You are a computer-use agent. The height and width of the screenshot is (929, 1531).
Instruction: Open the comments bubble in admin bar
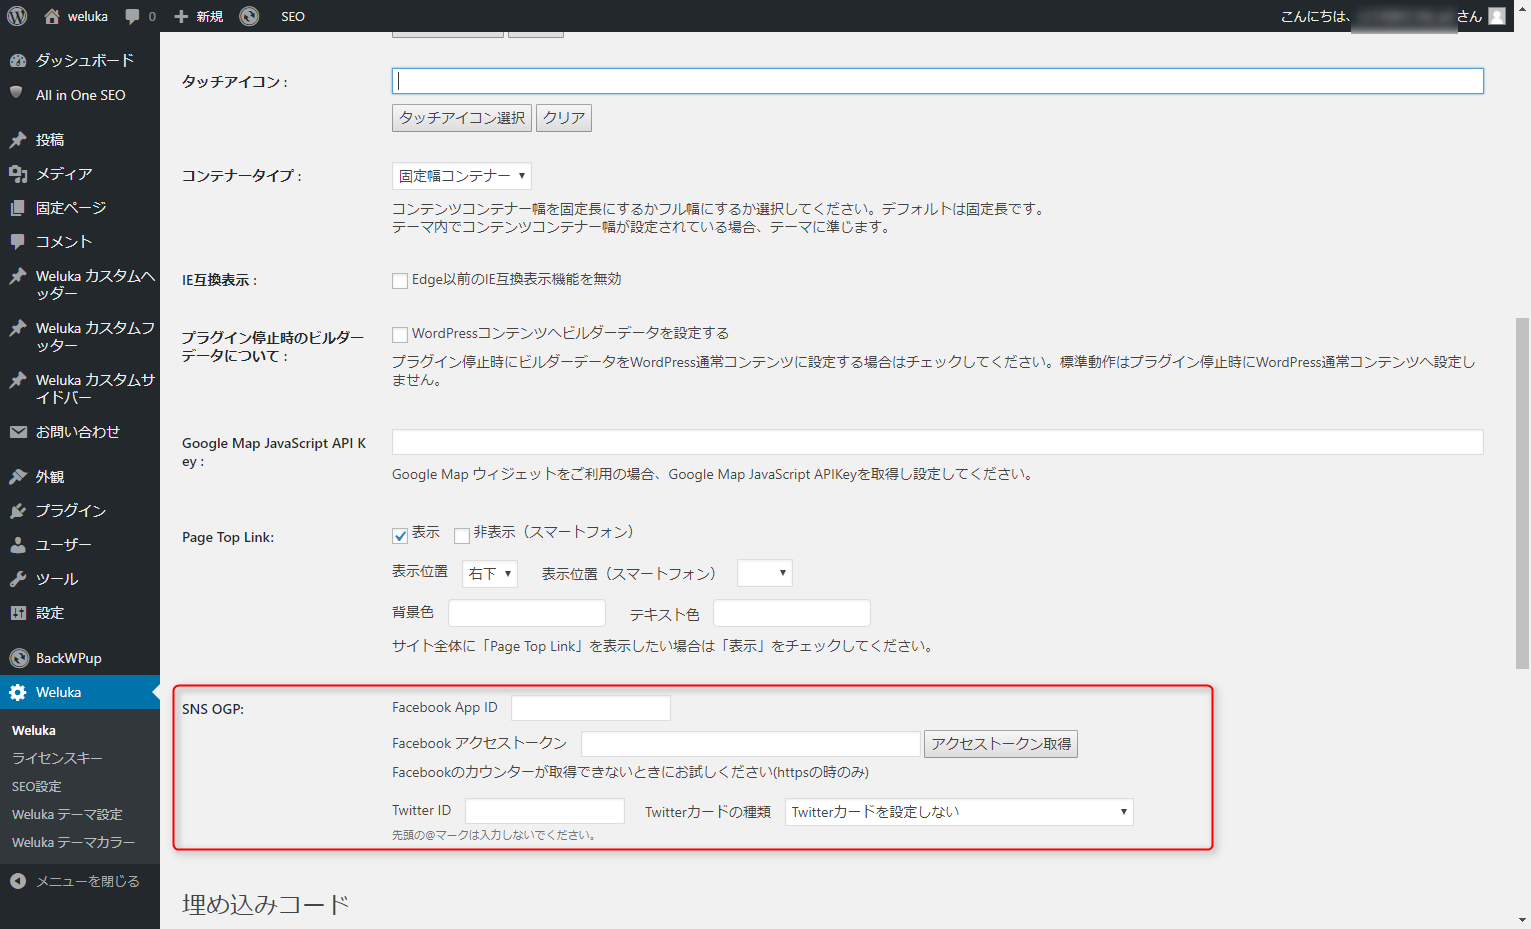point(132,16)
